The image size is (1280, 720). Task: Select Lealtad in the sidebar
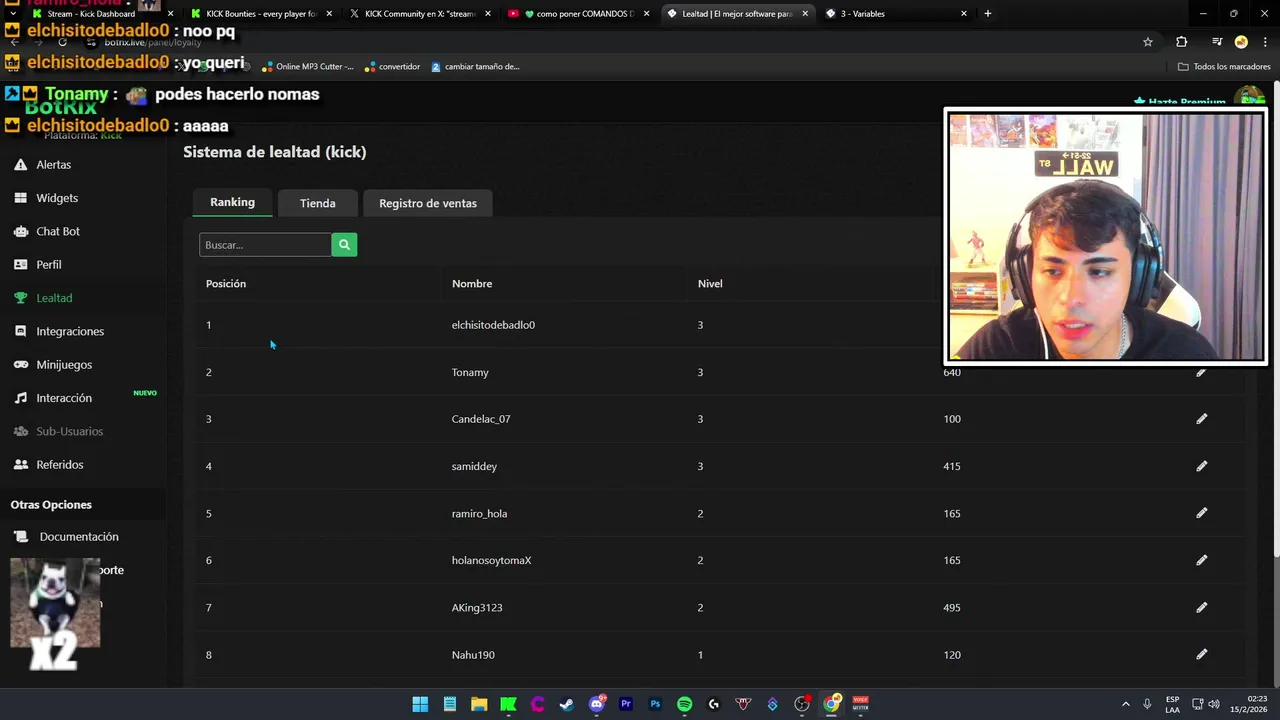coord(54,298)
